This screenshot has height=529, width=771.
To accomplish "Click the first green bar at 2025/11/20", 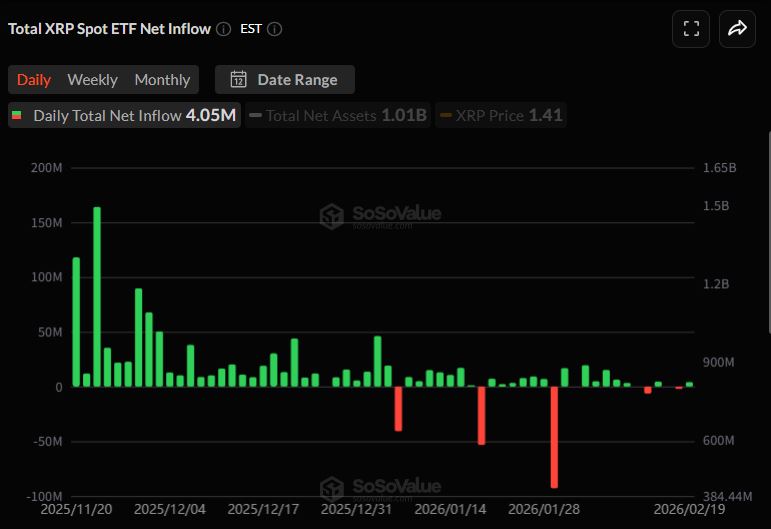I will pos(76,321).
